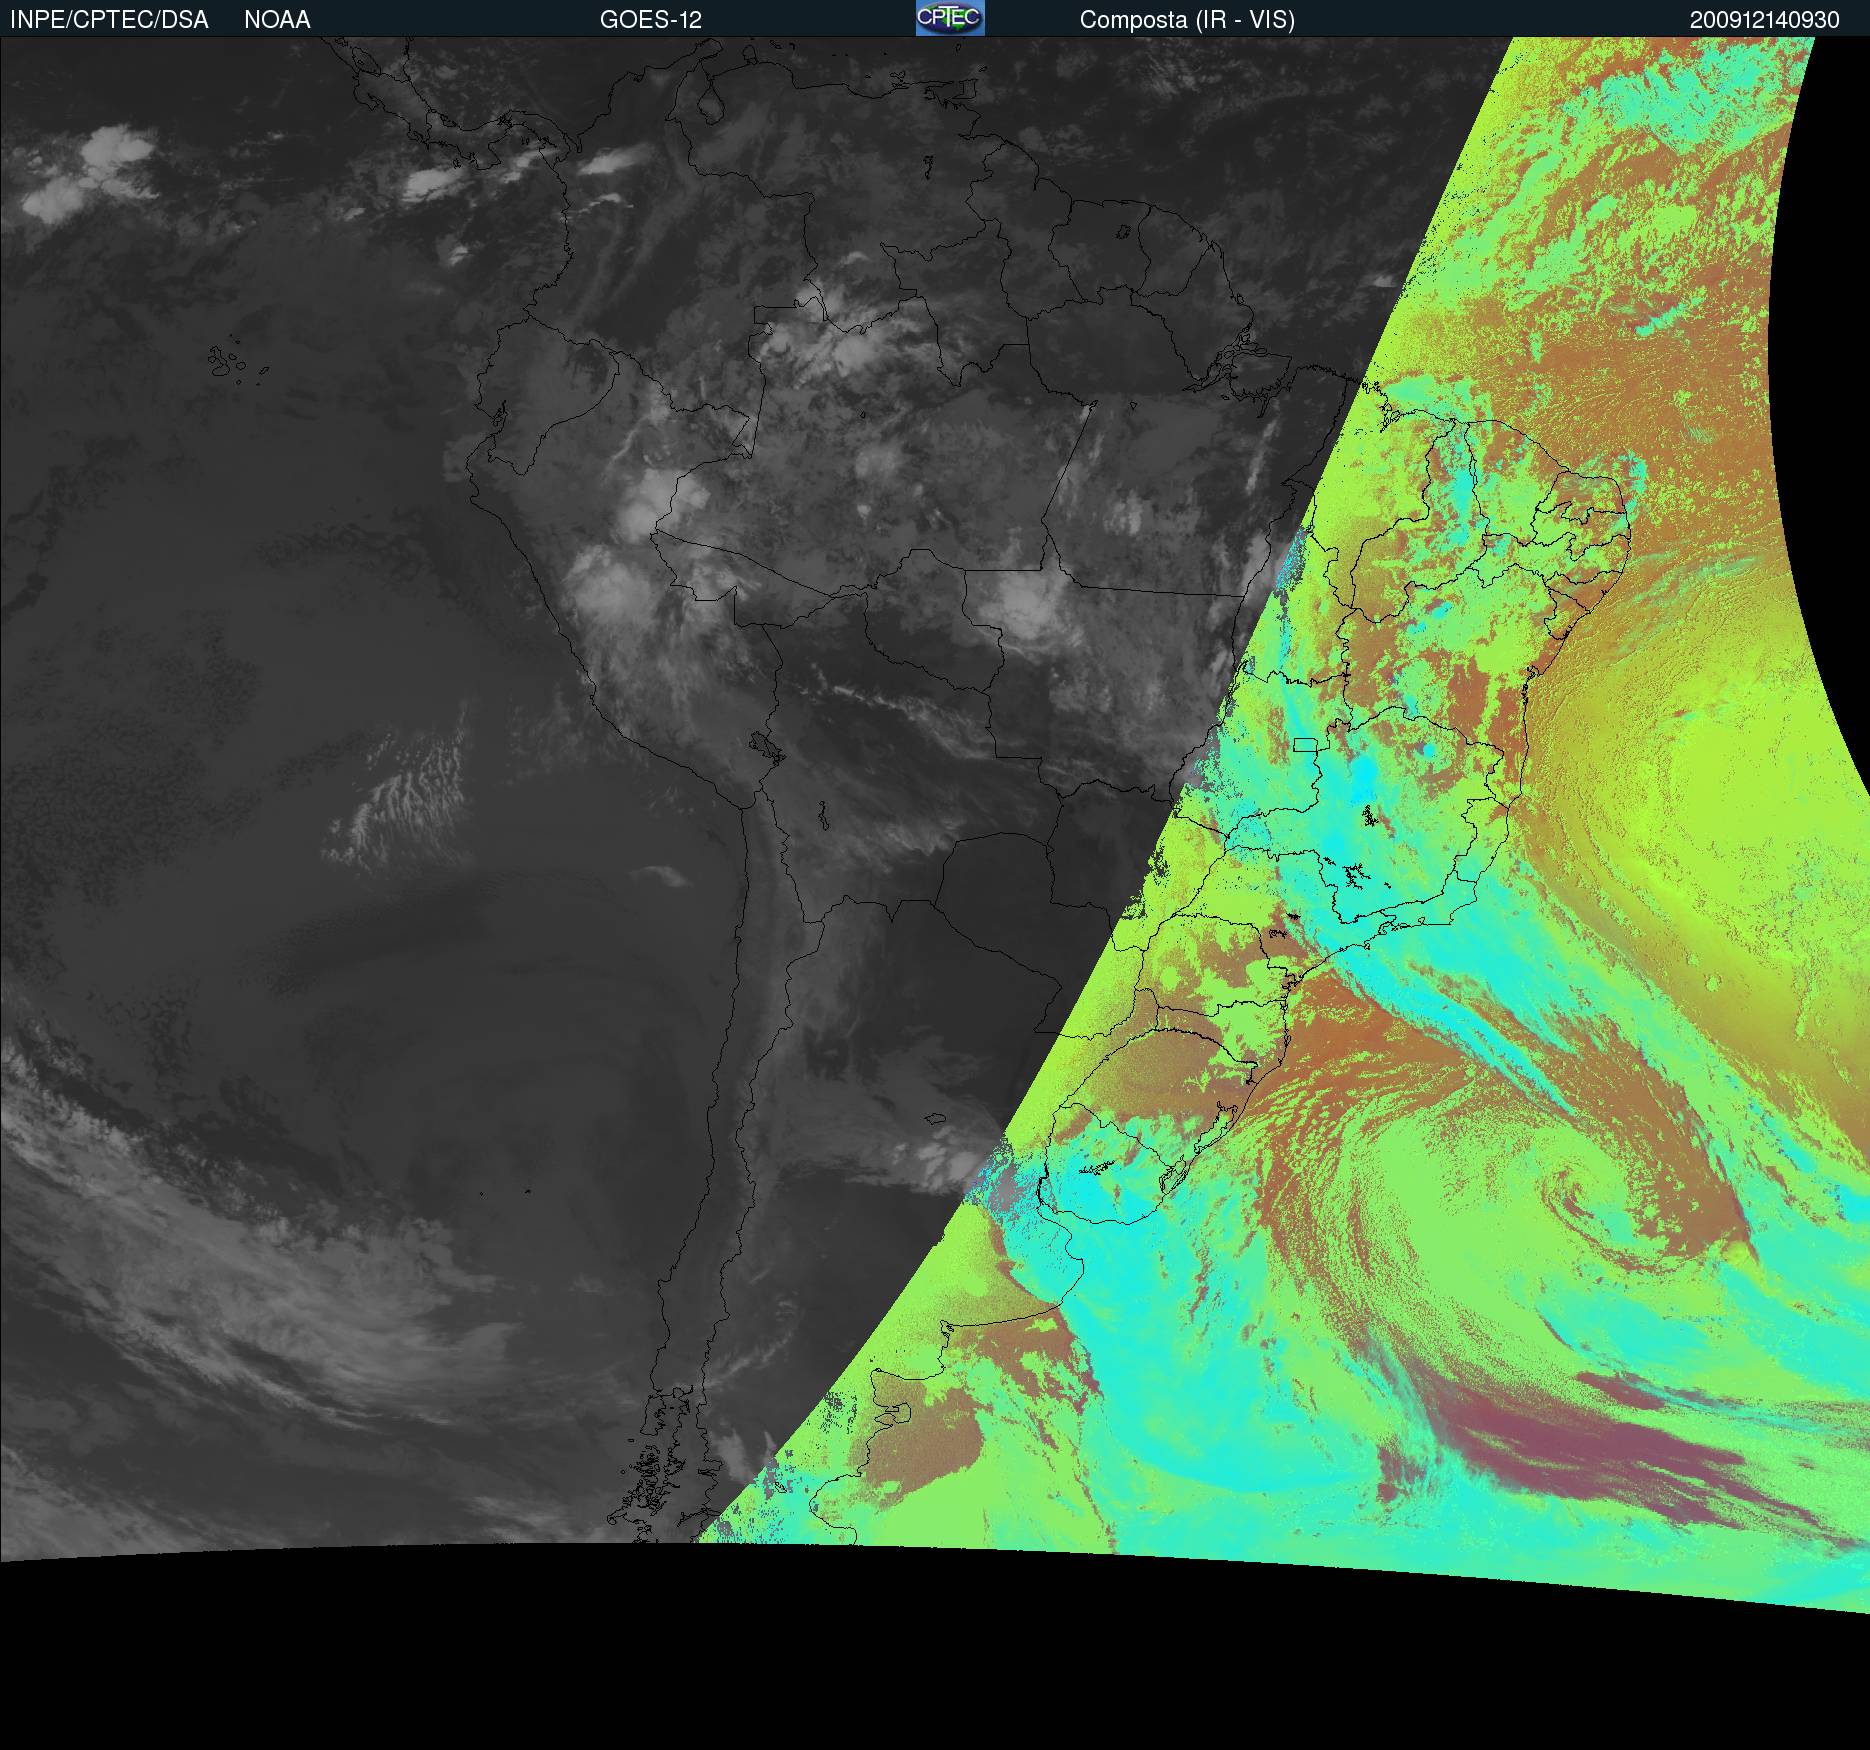Select the INPE/CPTEC/DSA header text
The width and height of the screenshot is (1870, 1750).
[x=109, y=20]
